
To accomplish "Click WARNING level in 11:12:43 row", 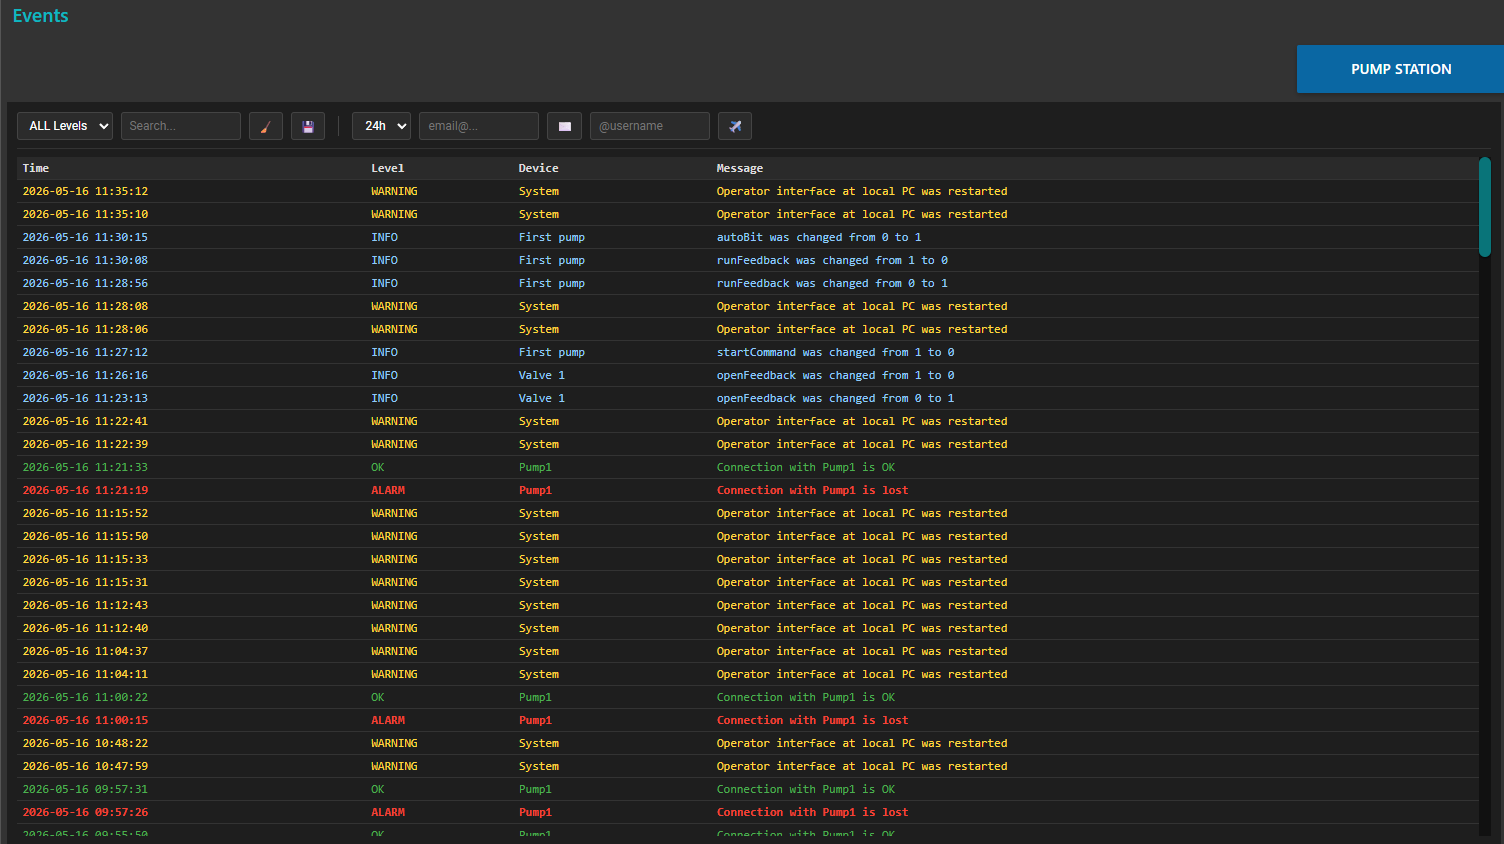I will click(x=395, y=605).
